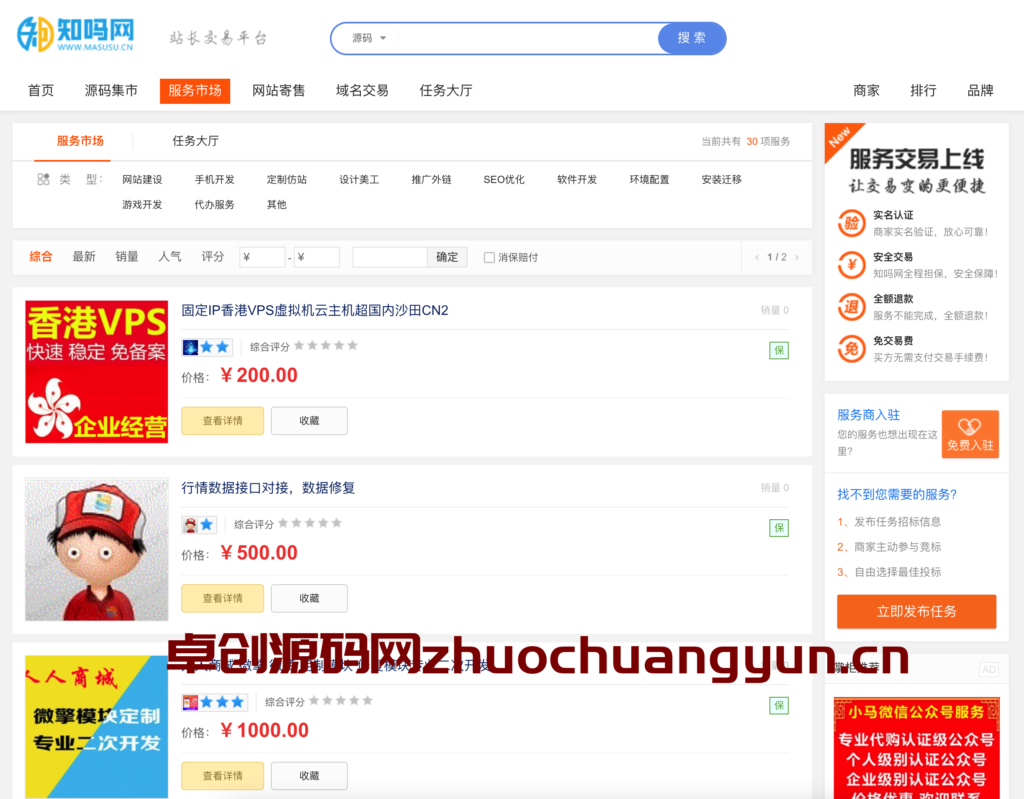Click 保 guarantee badge on ¥1000.00 listing
The width and height of the screenshot is (1024, 799).
[x=778, y=706]
